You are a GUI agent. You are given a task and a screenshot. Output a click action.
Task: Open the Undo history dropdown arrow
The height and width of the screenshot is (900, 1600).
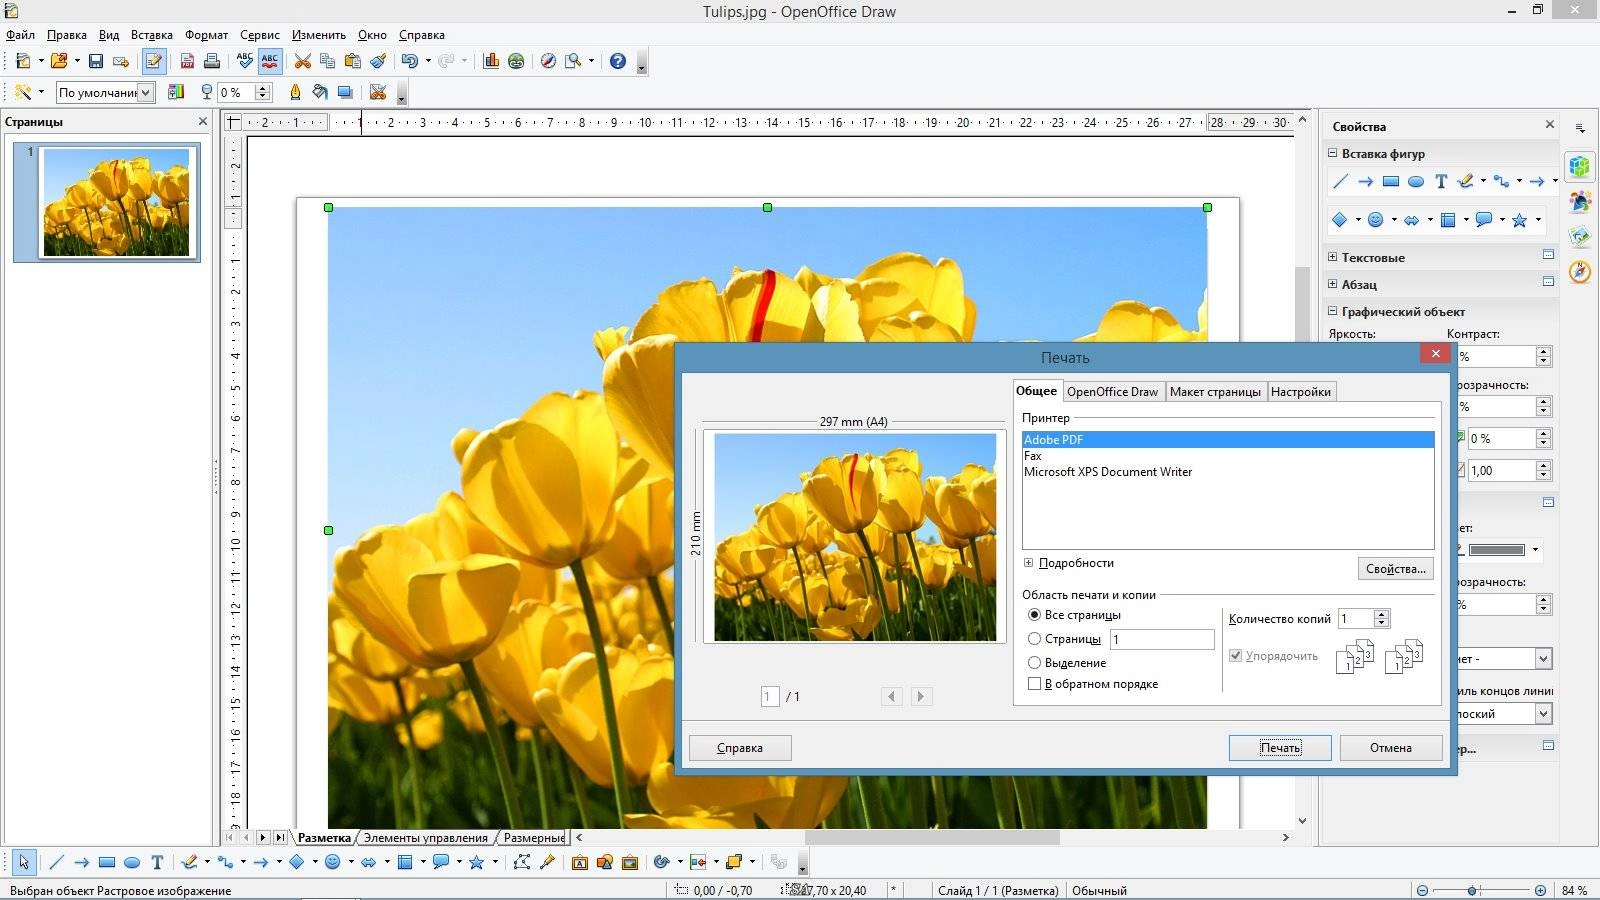(428, 61)
